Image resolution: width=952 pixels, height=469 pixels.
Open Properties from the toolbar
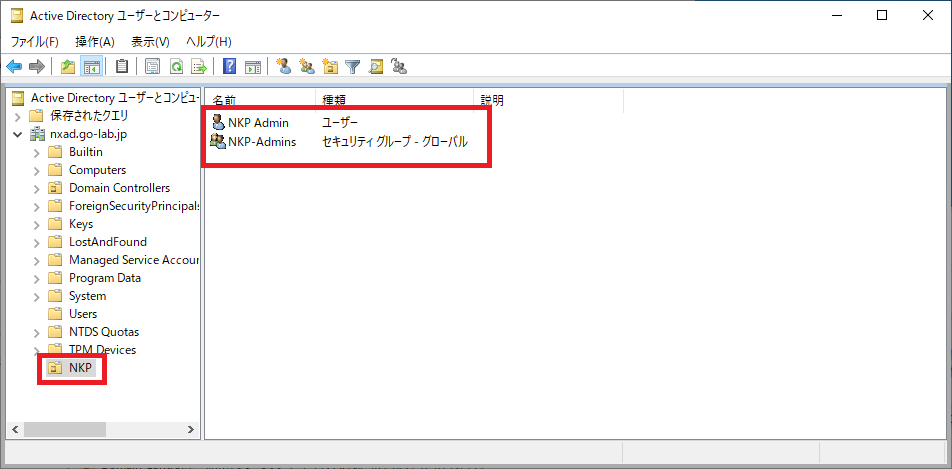pos(152,66)
